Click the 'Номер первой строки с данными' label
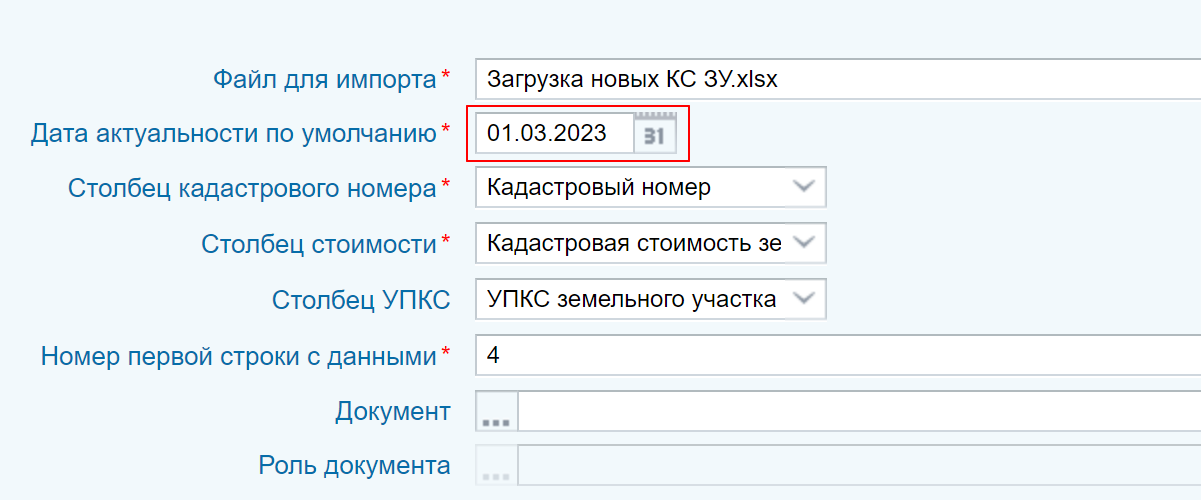The height and width of the screenshot is (500, 1201). (x=239, y=356)
